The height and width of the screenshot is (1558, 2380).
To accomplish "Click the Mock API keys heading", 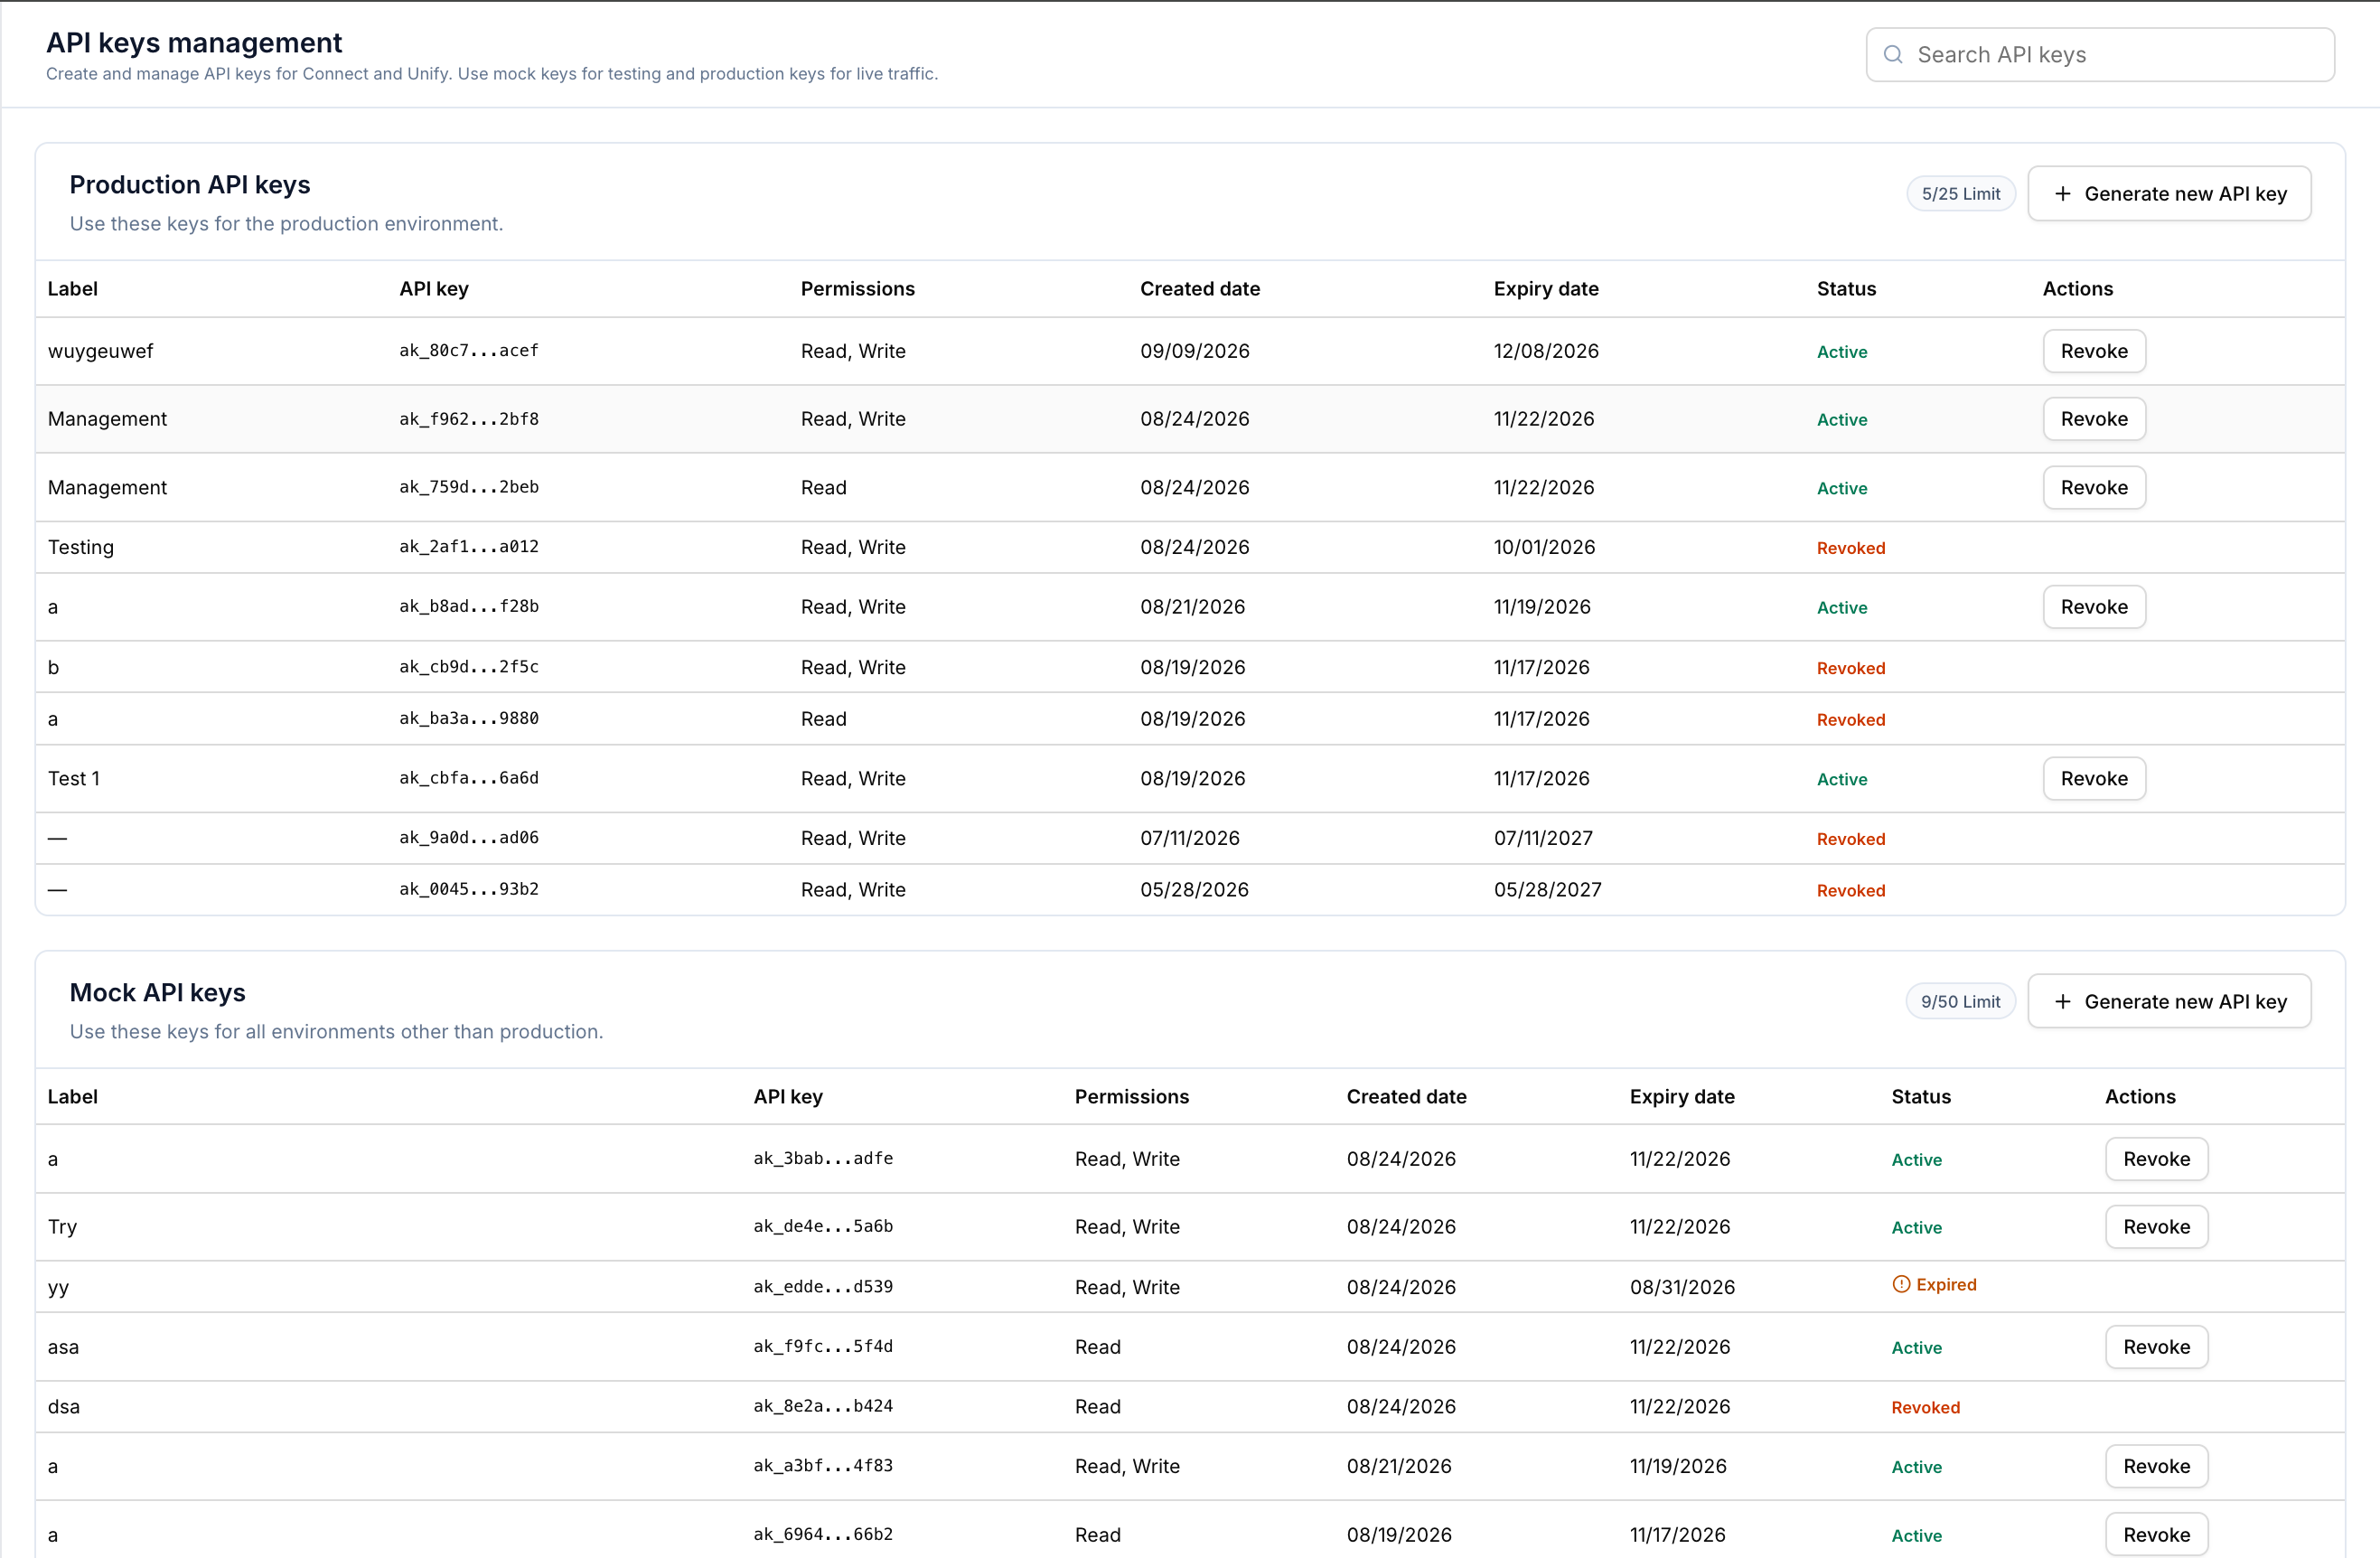I will click(158, 993).
